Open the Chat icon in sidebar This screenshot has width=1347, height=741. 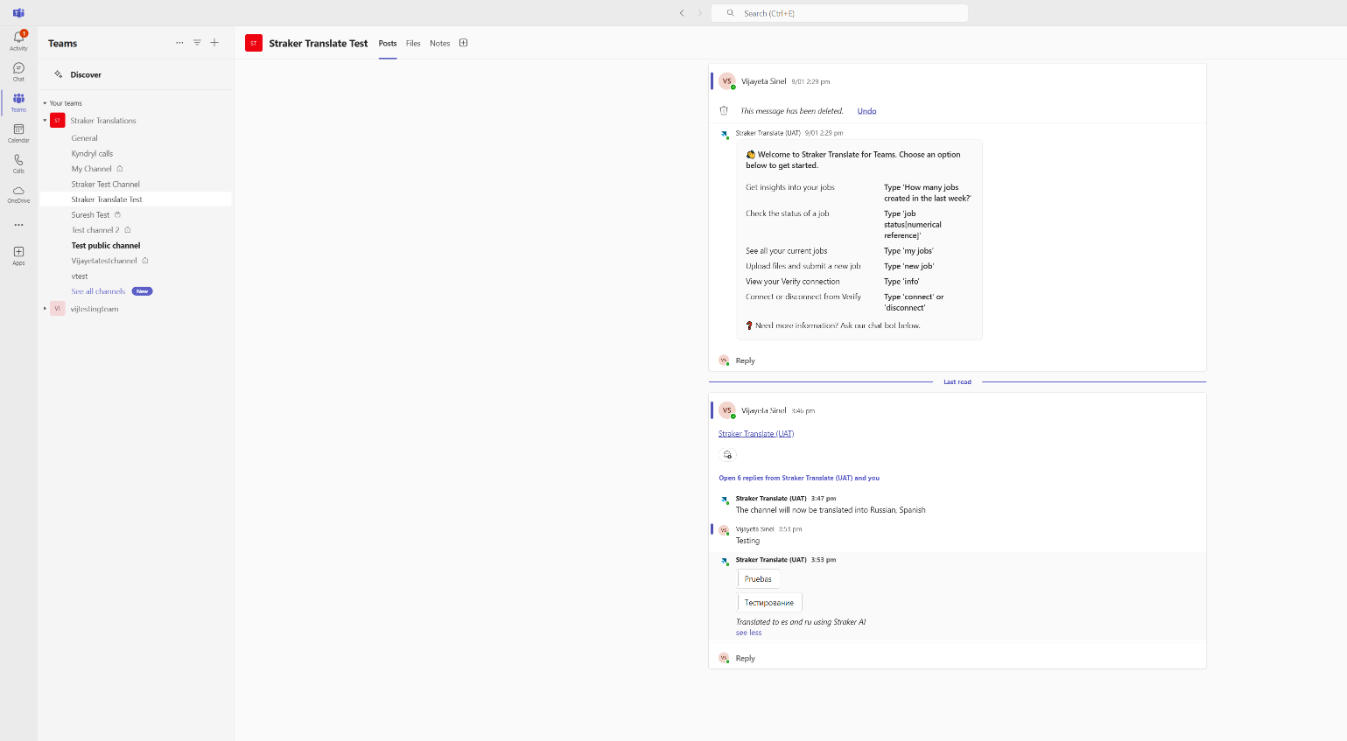coord(18,71)
